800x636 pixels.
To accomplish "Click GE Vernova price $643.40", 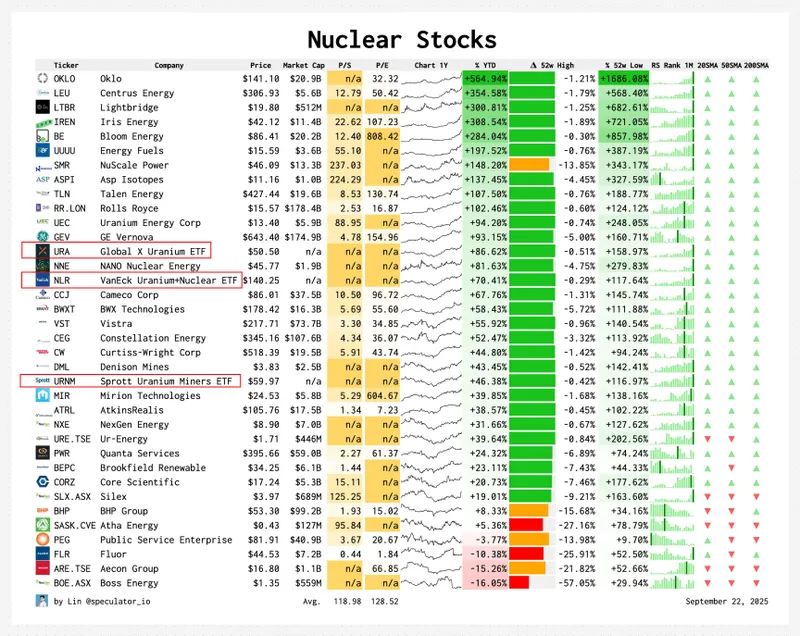I will pyautogui.click(x=261, y=237).
